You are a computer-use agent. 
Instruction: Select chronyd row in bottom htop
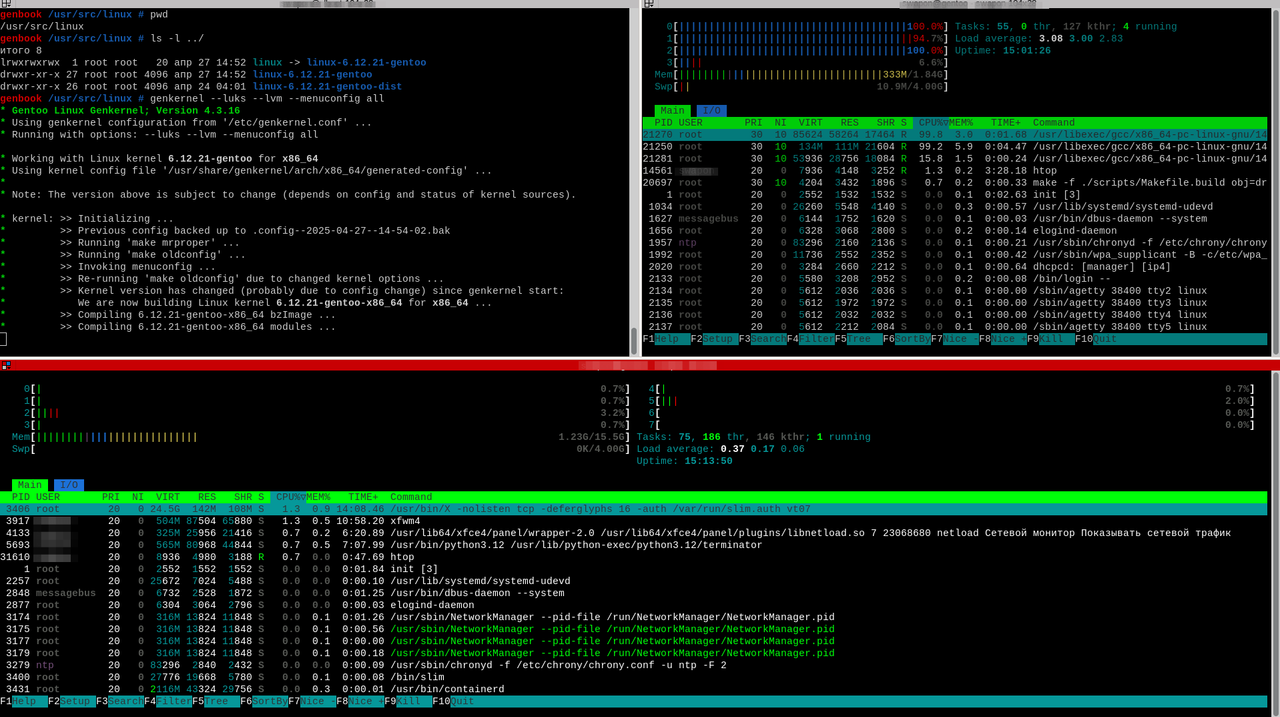point(634,665)
